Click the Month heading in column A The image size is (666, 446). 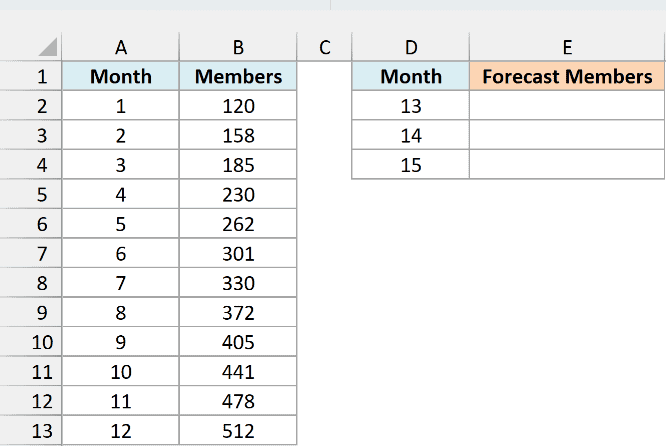tap(121, 76)
